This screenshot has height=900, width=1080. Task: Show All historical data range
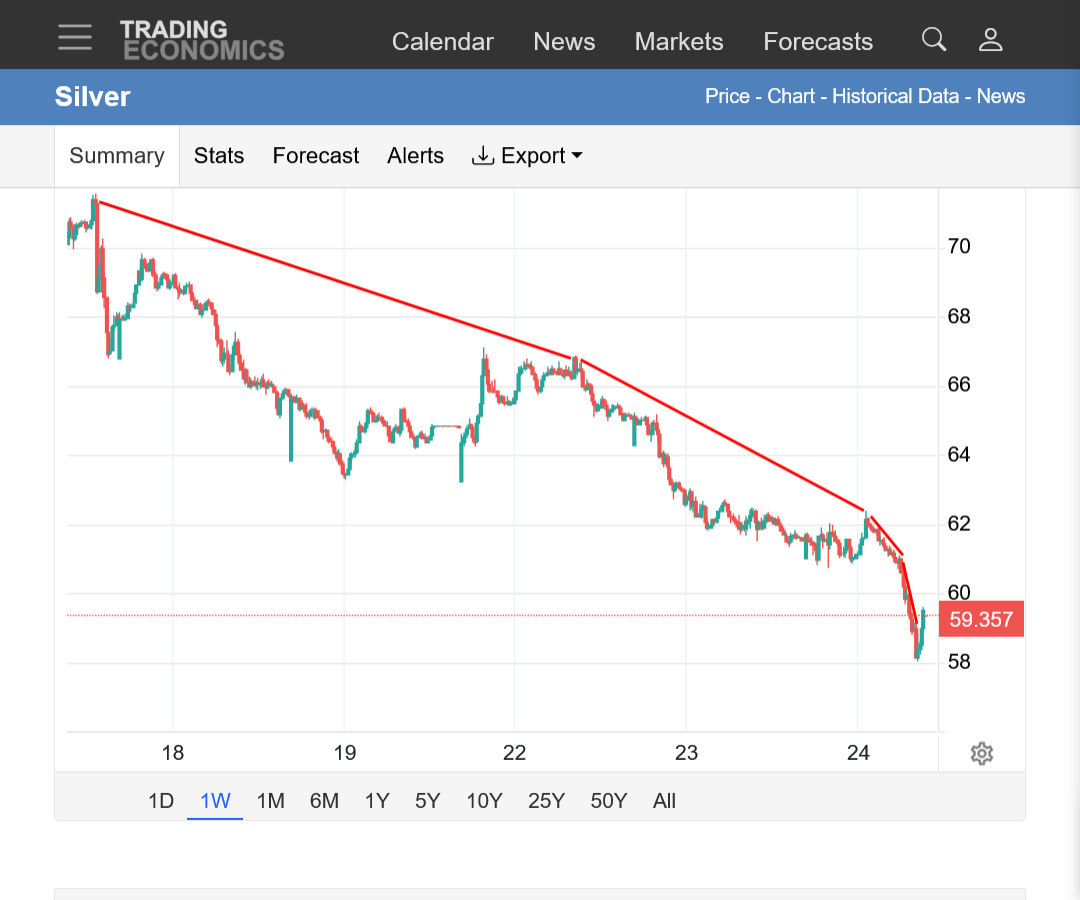pos(664,801)
